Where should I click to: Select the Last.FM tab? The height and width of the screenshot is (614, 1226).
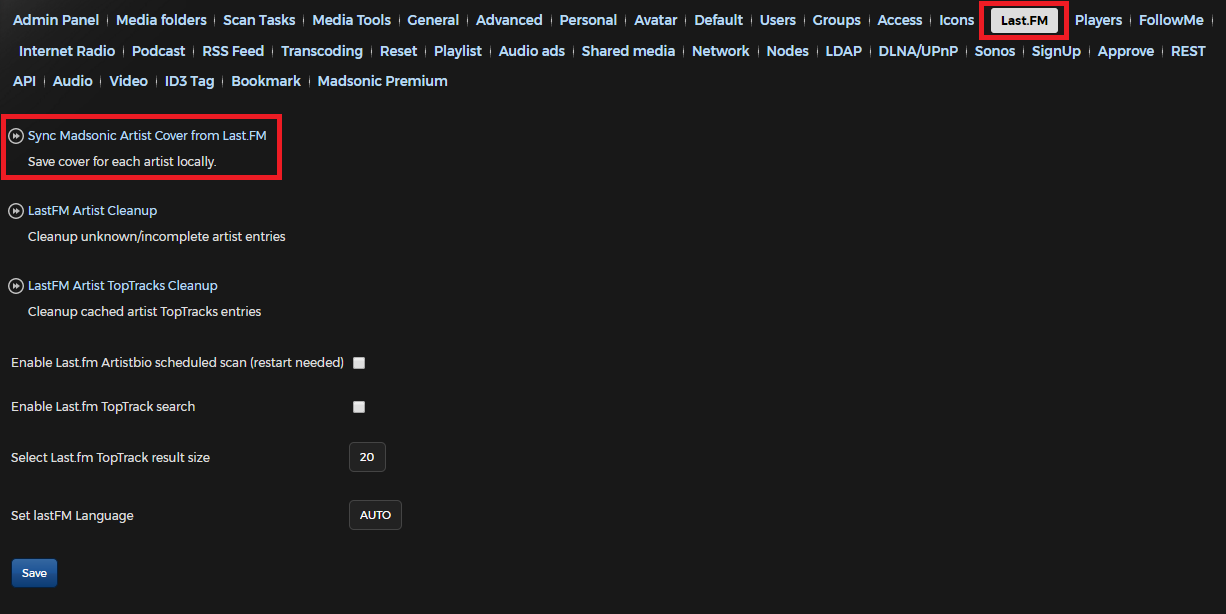pyautogui.click(x=1024, y=20)
